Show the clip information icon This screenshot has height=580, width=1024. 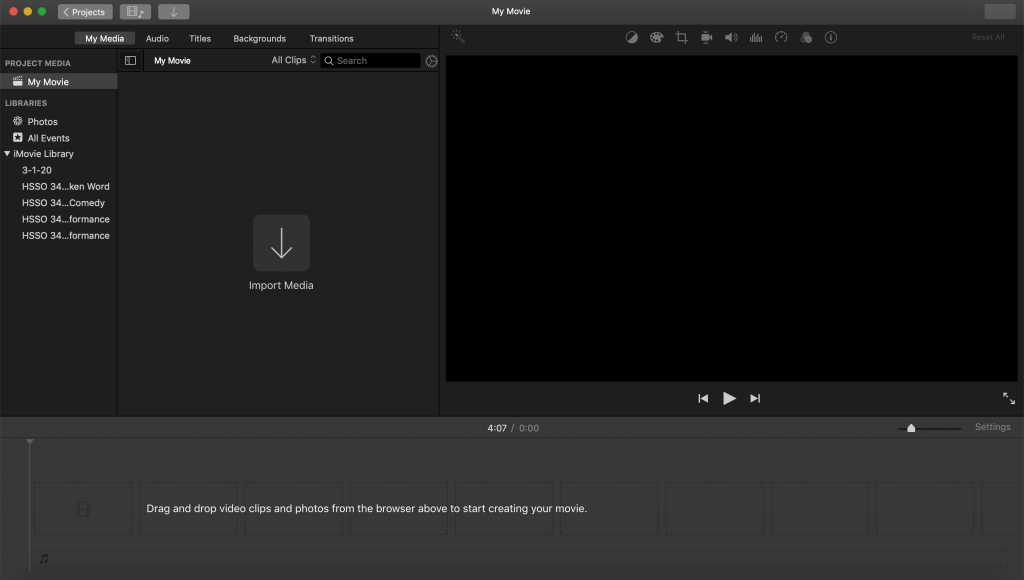[x=831, y=37]
